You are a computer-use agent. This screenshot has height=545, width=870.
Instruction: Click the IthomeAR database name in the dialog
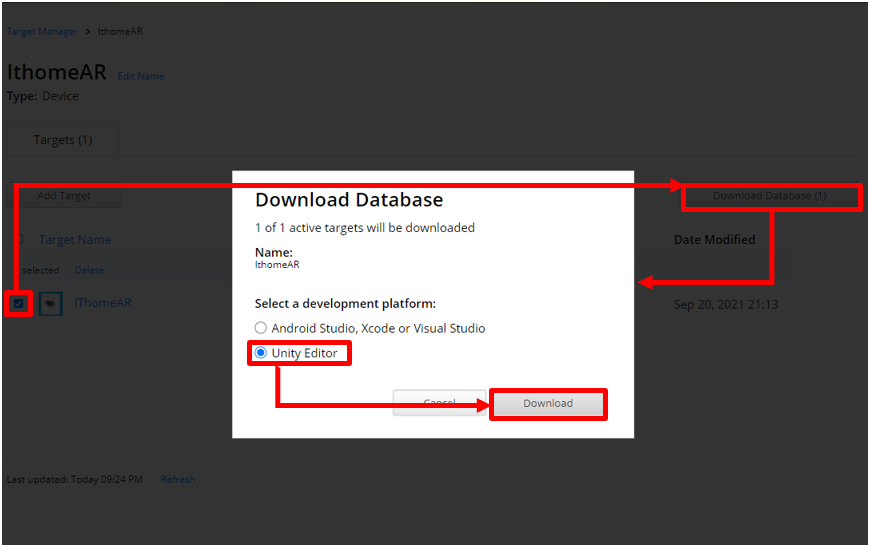click(277, 265)
